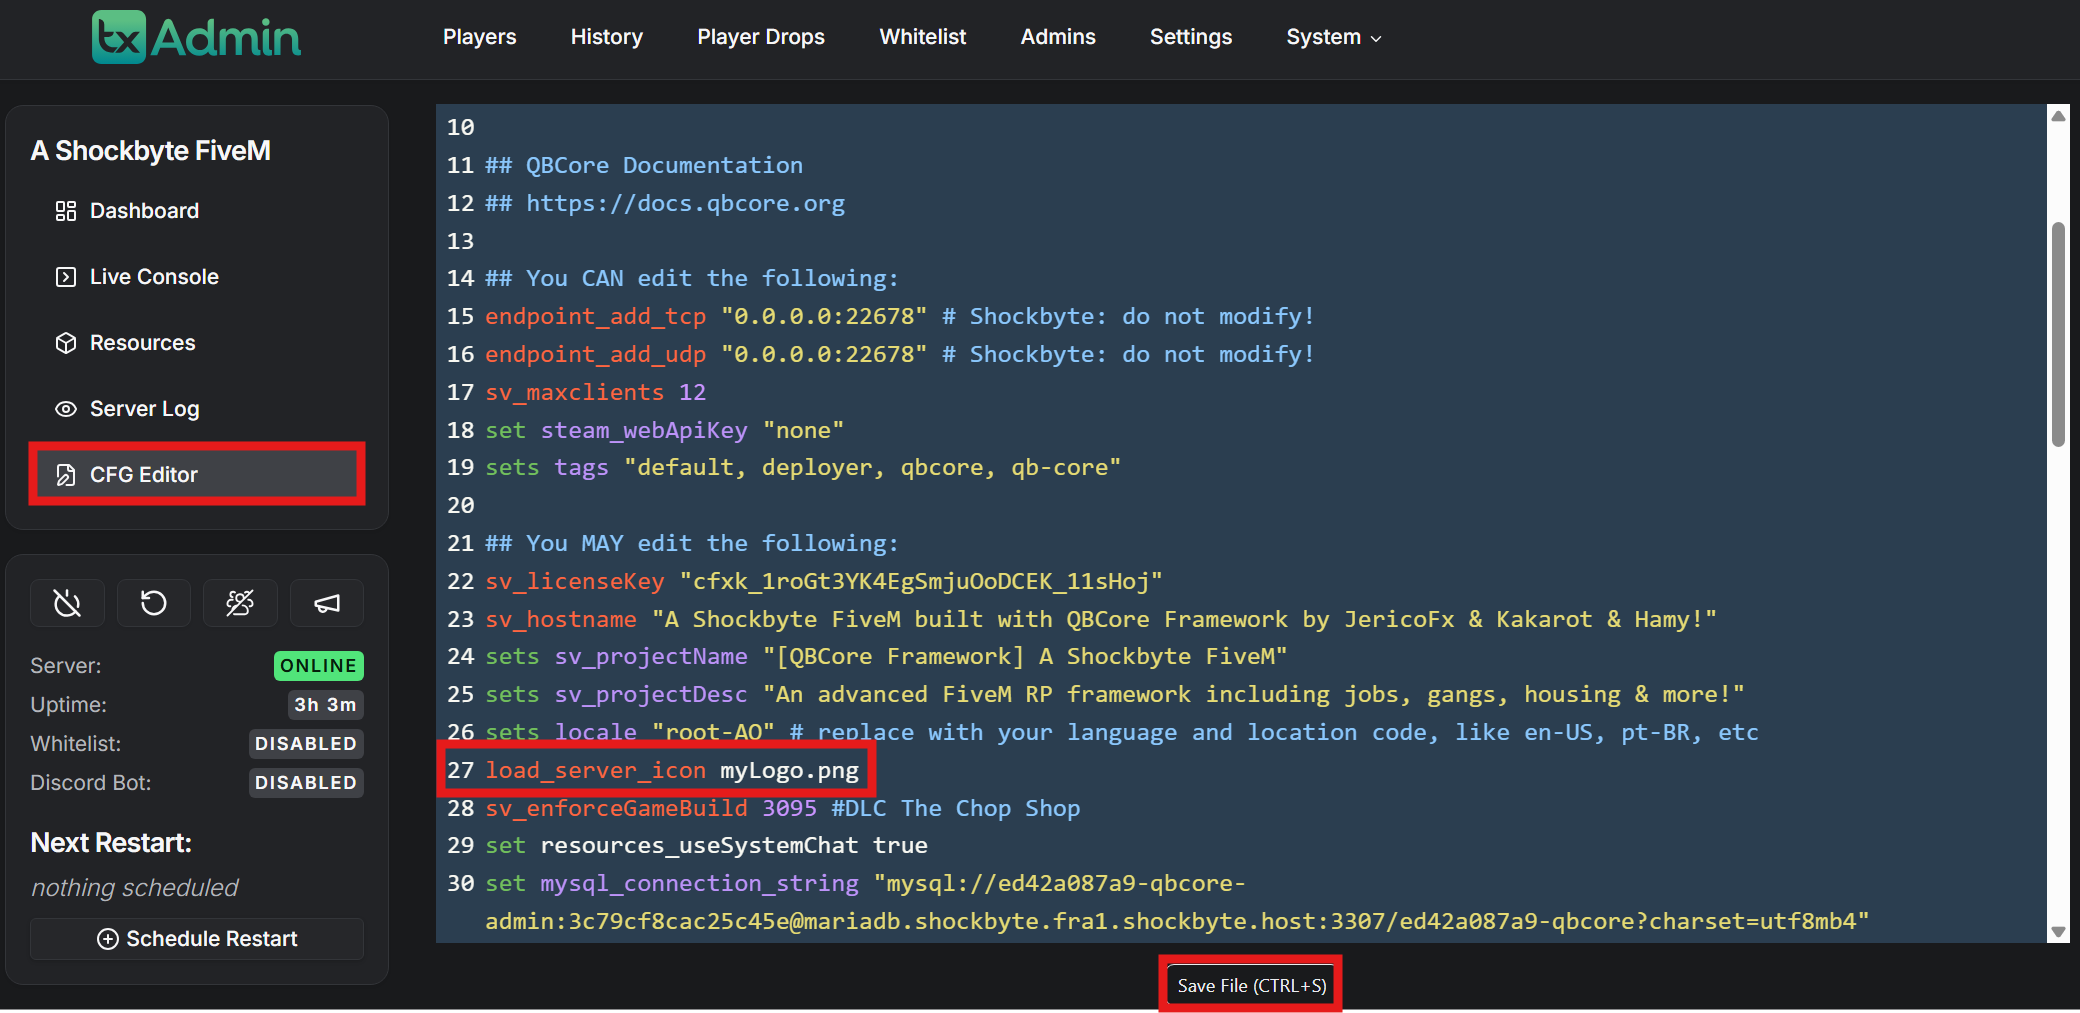Switch to the History page

[x=606, y=37]
